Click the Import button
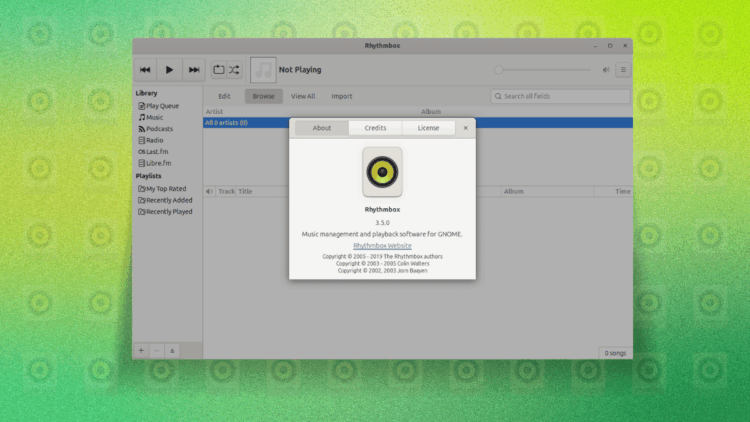This screenshot has height=422, width=750. [342, 96]
